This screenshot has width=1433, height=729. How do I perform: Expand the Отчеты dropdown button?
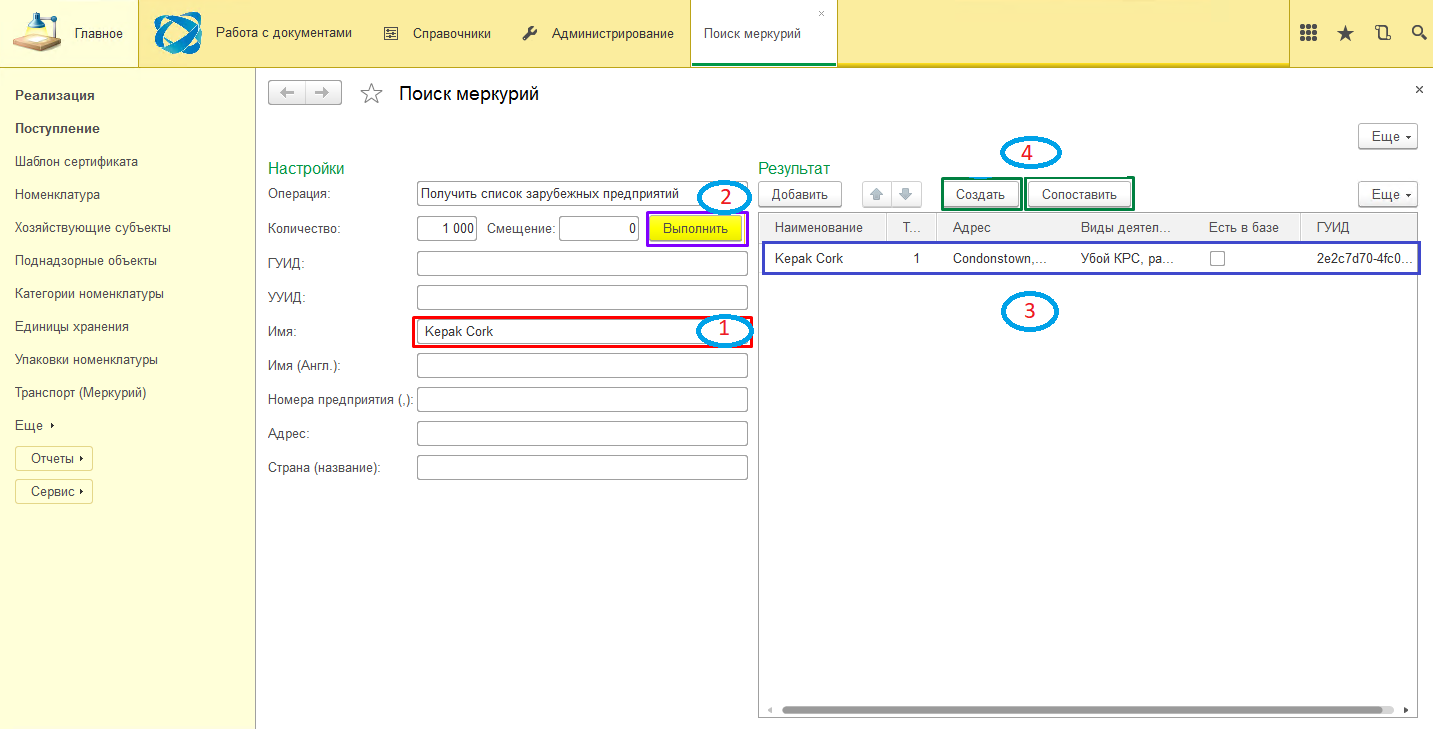(x=54, y=459)
